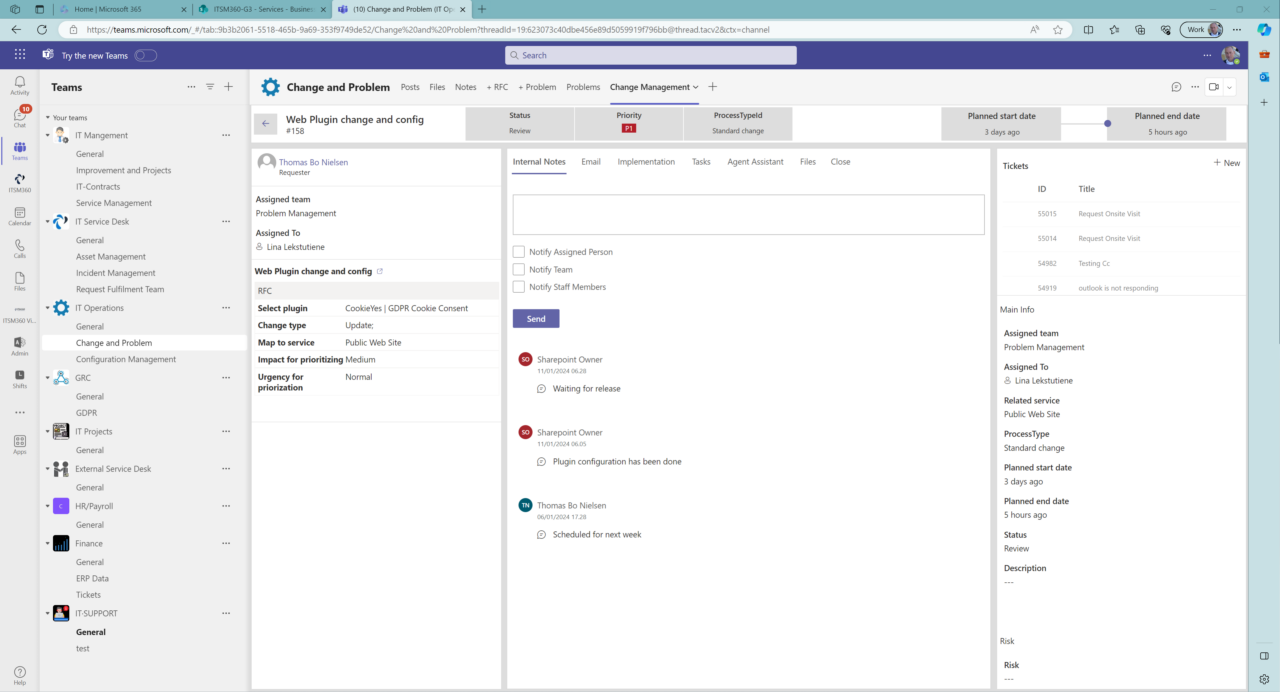Collapse the IT Service Desk team
The image size is (1280, 692).
click(46, 221)
